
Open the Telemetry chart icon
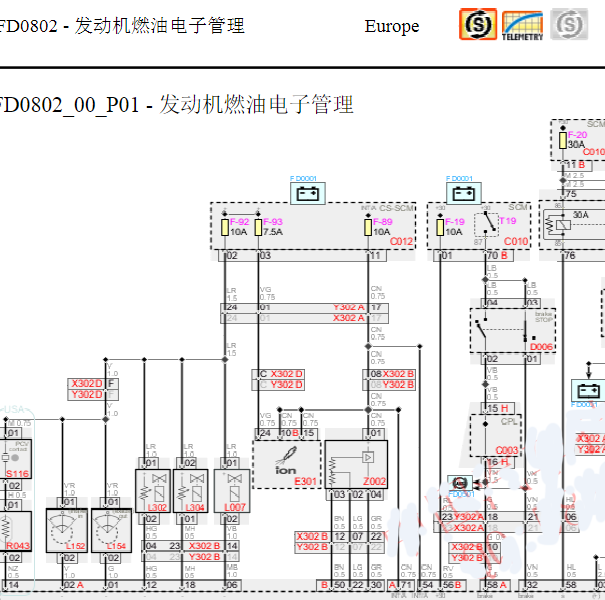(522, 25)
